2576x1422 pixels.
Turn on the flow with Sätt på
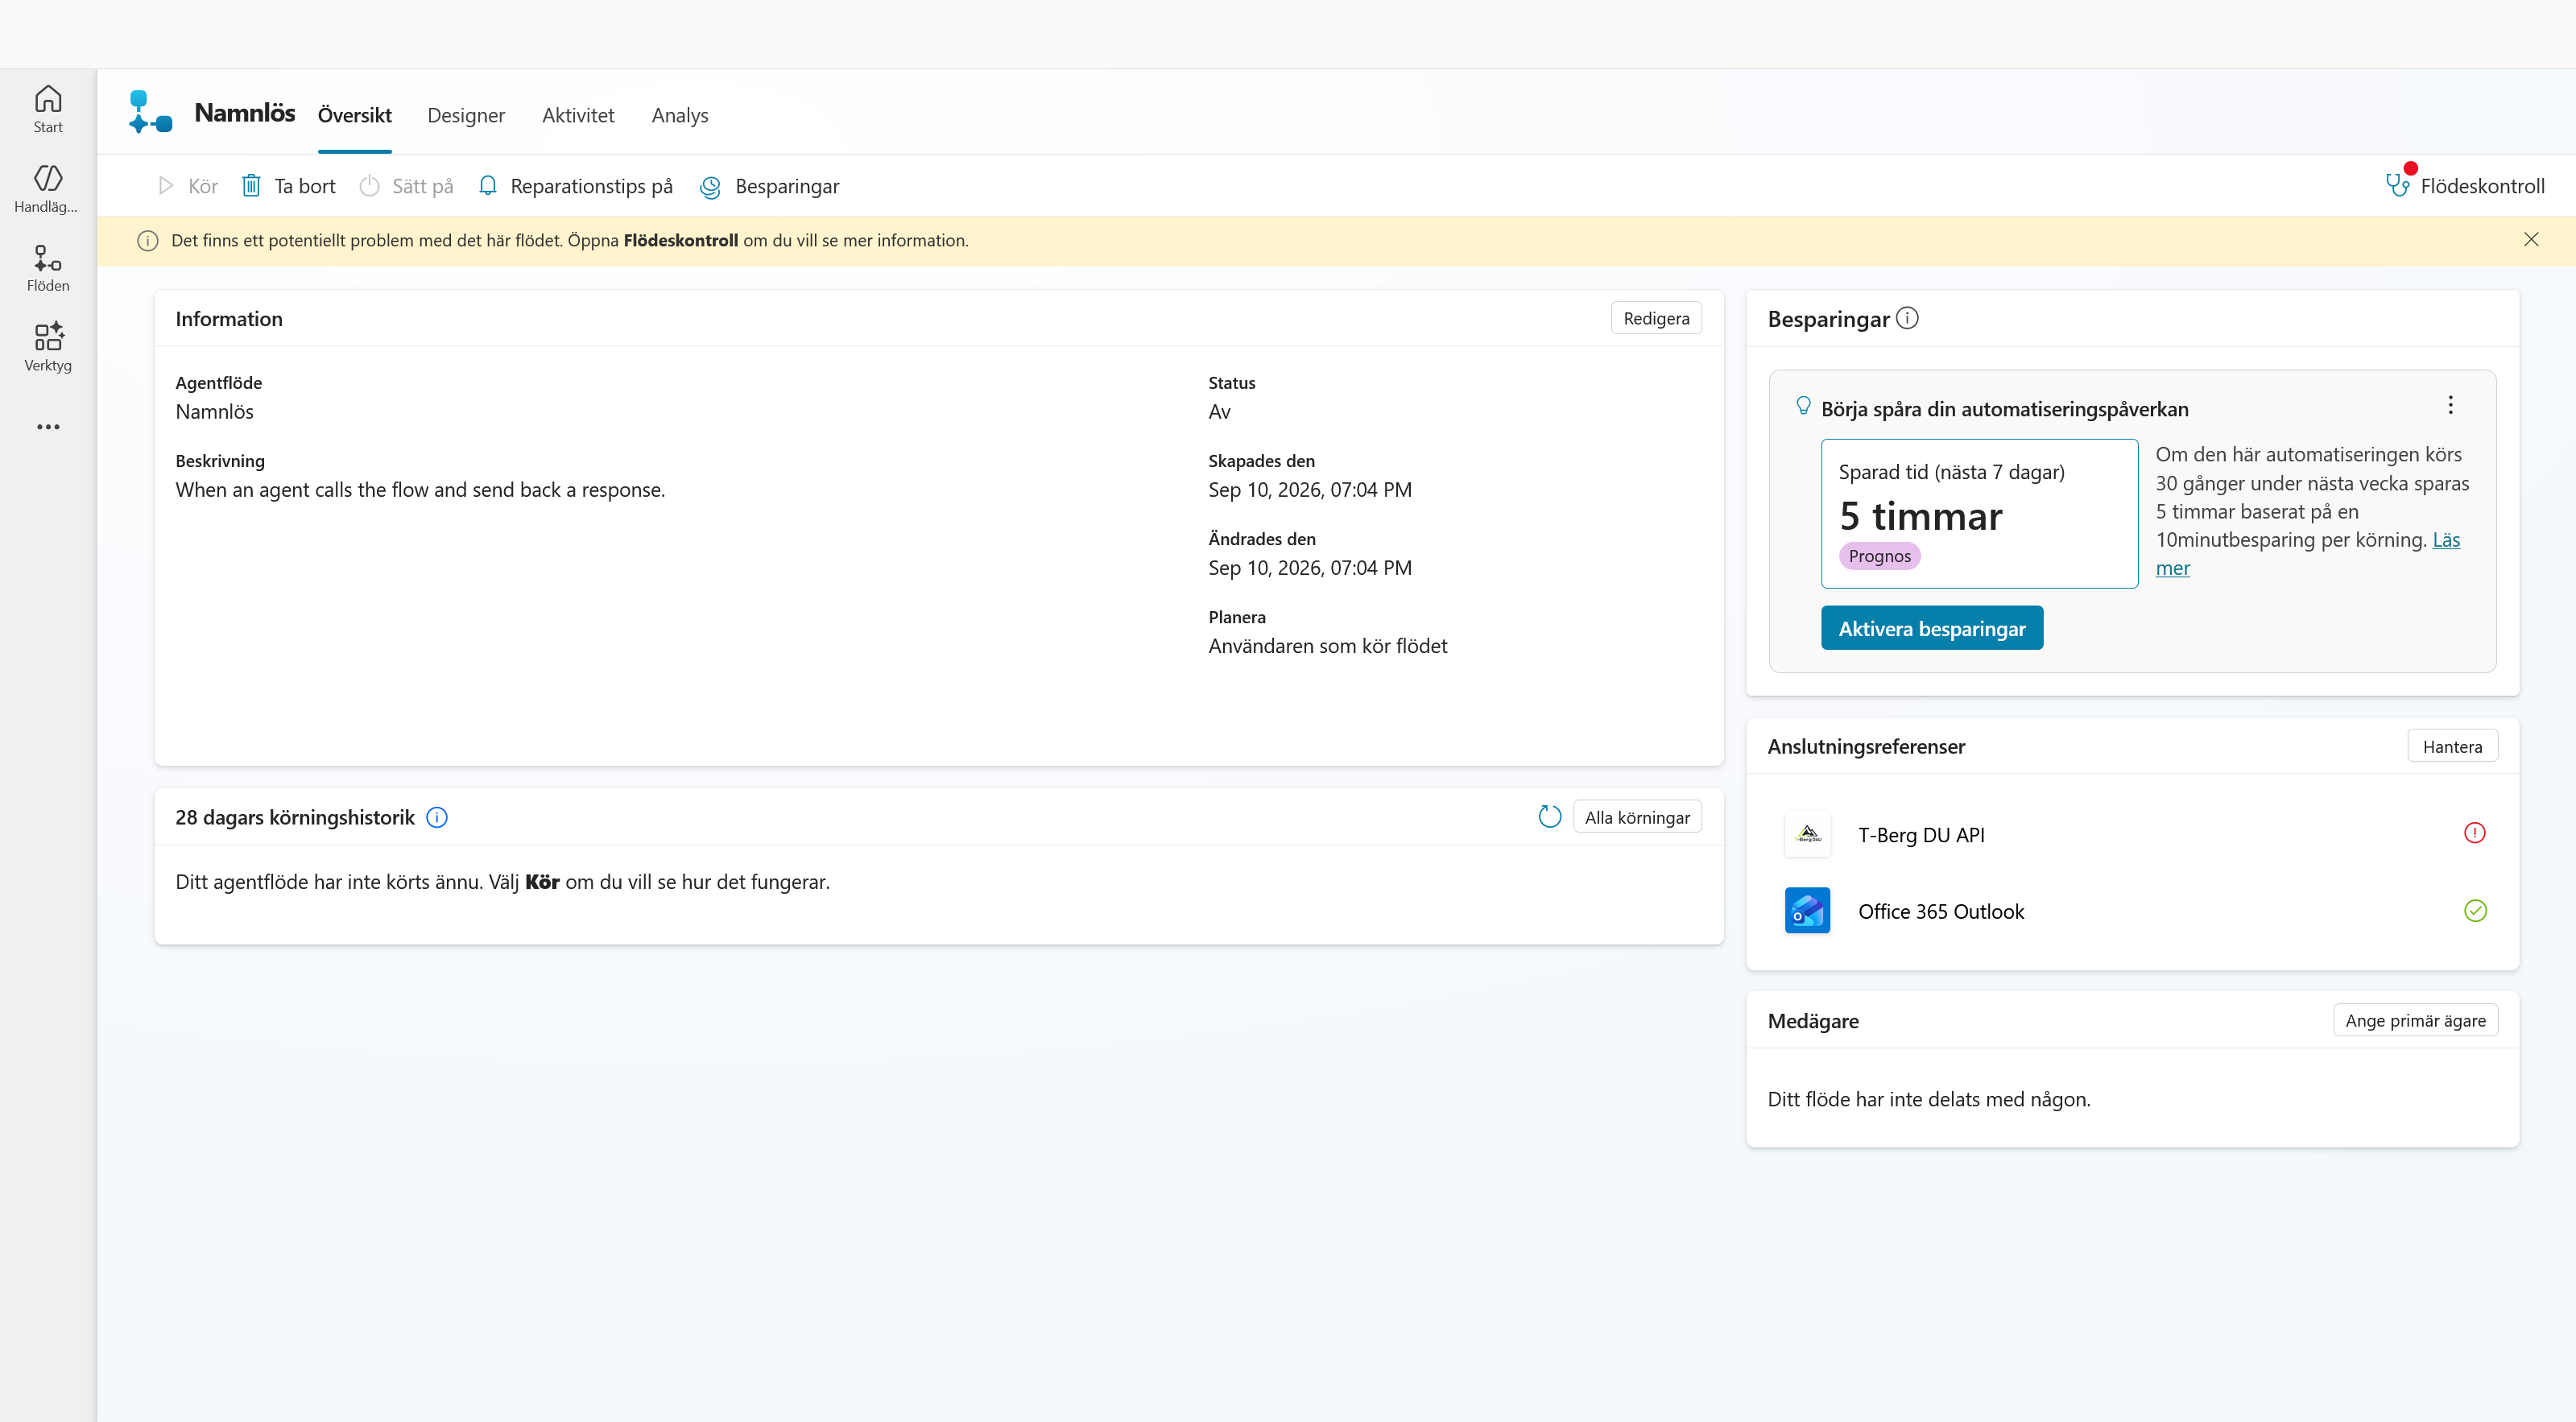click(406, 186)
